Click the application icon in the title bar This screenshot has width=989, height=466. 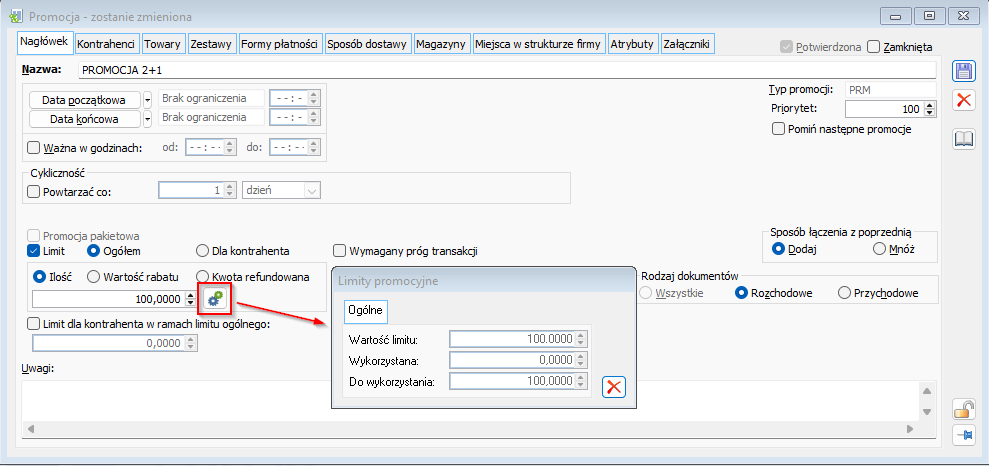click(18, 16)
